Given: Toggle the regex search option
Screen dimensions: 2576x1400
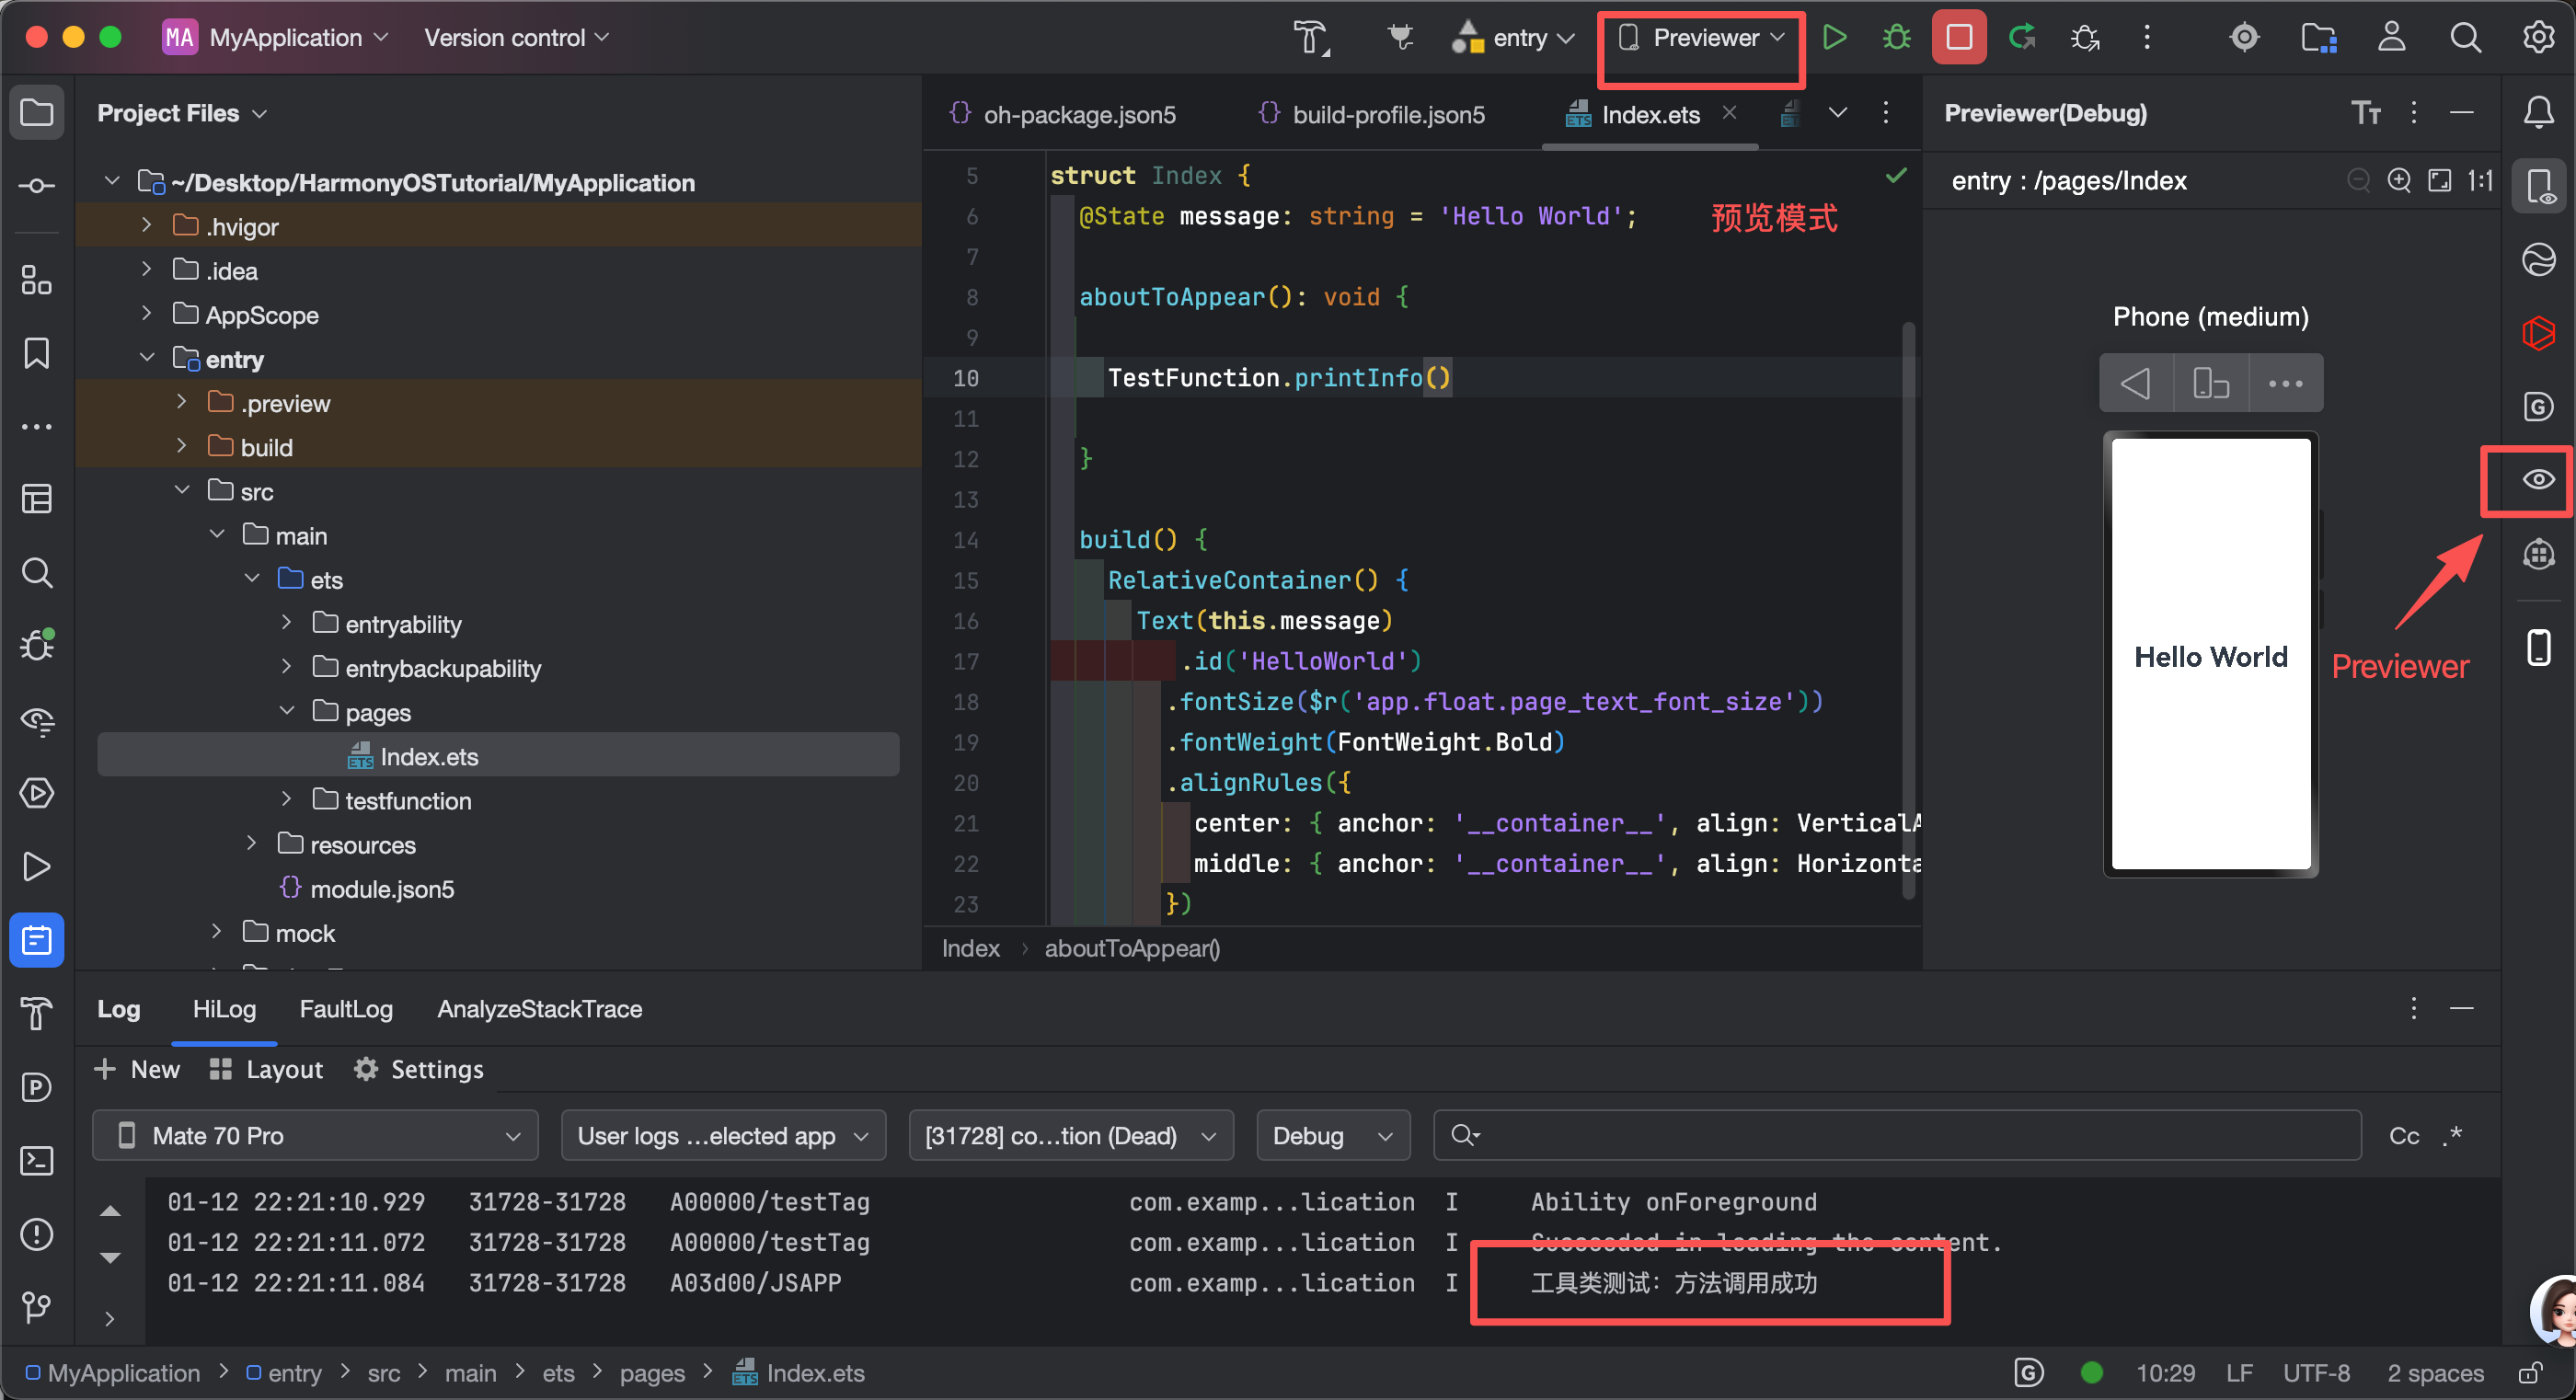Looking at the screenshot, I should point(2452,1136).
